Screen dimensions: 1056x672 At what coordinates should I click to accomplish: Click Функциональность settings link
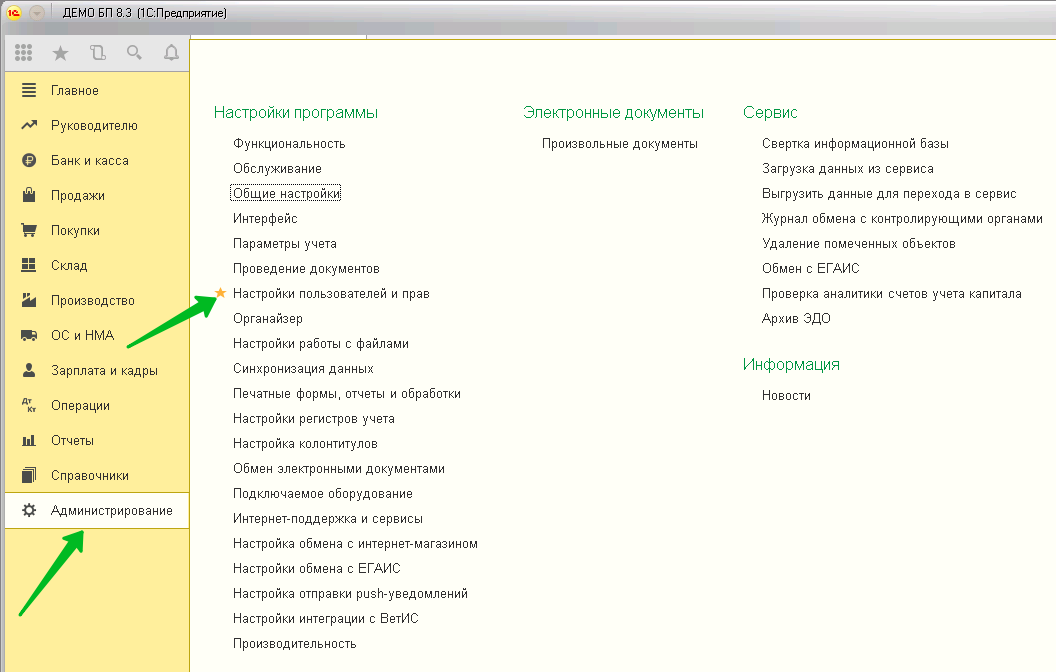point(289,144)
